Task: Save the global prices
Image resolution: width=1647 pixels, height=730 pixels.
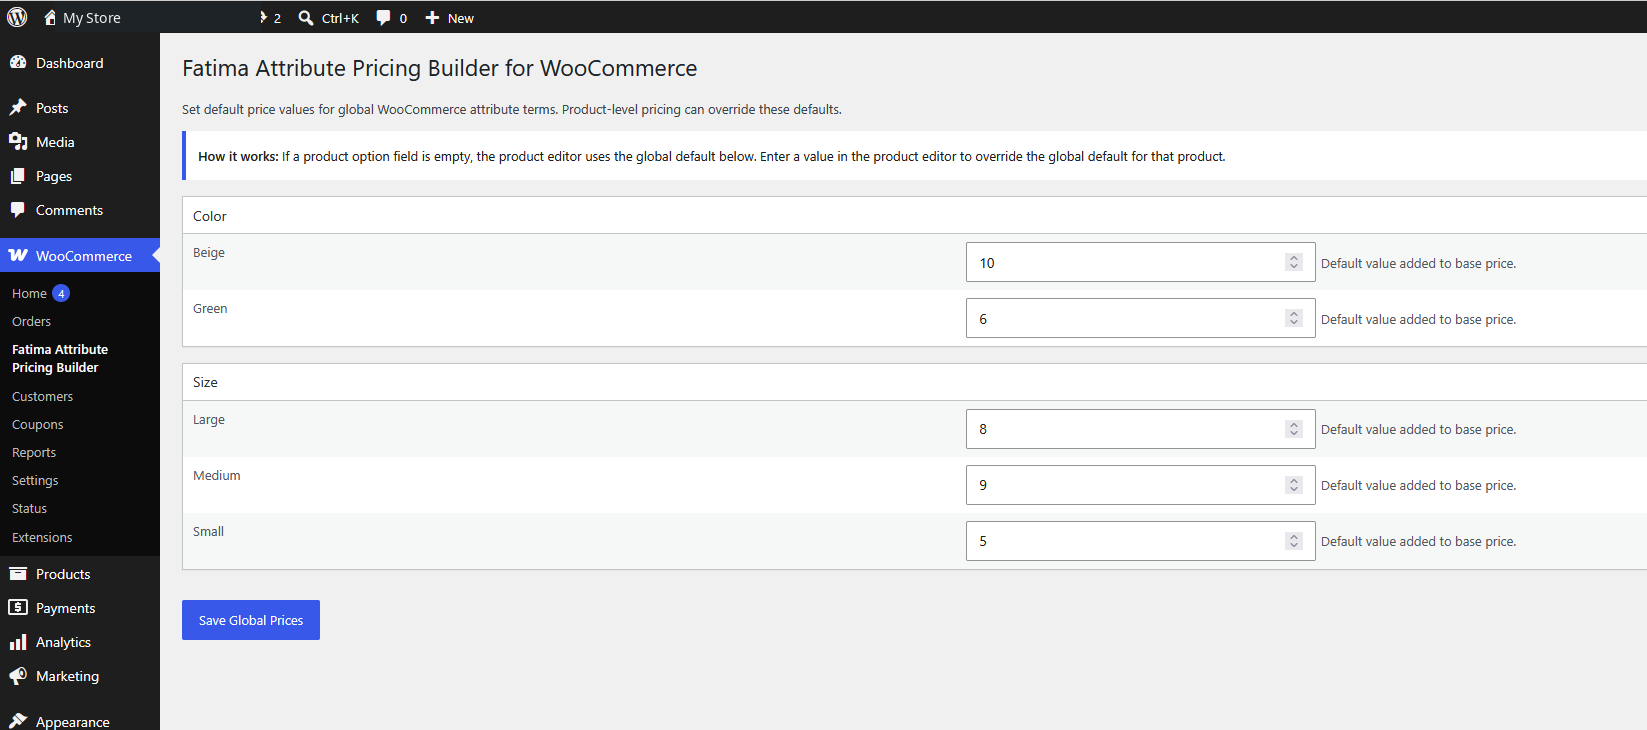Action: pos(251,620)
